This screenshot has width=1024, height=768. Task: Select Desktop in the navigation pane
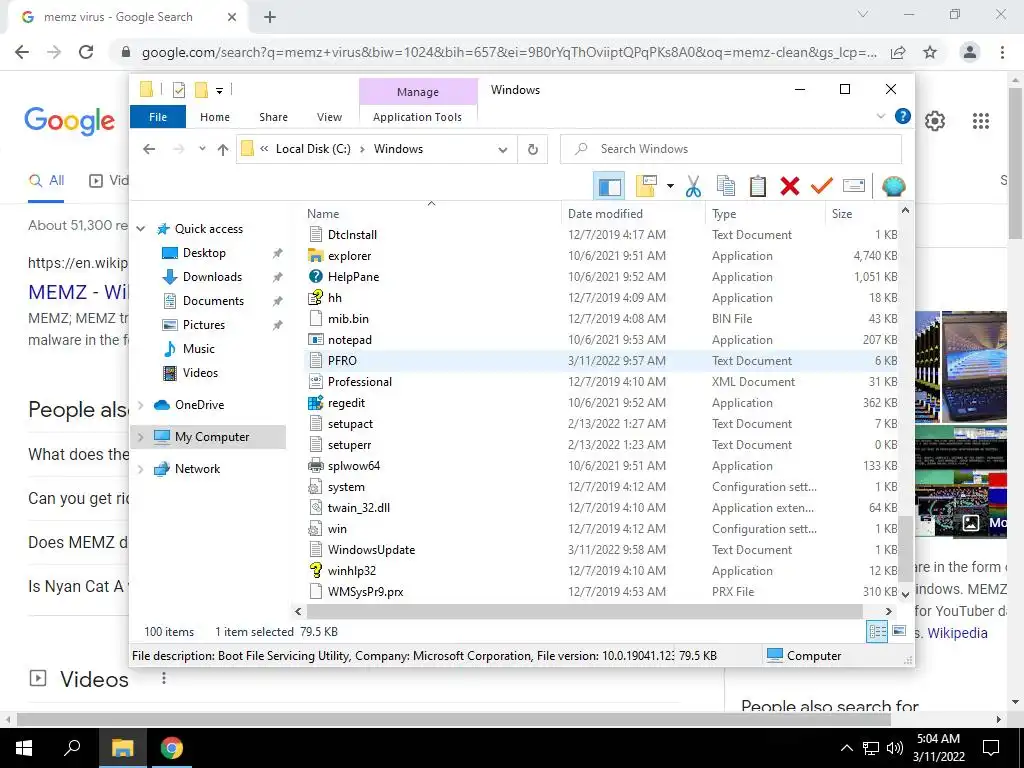[x=204, y=253]
